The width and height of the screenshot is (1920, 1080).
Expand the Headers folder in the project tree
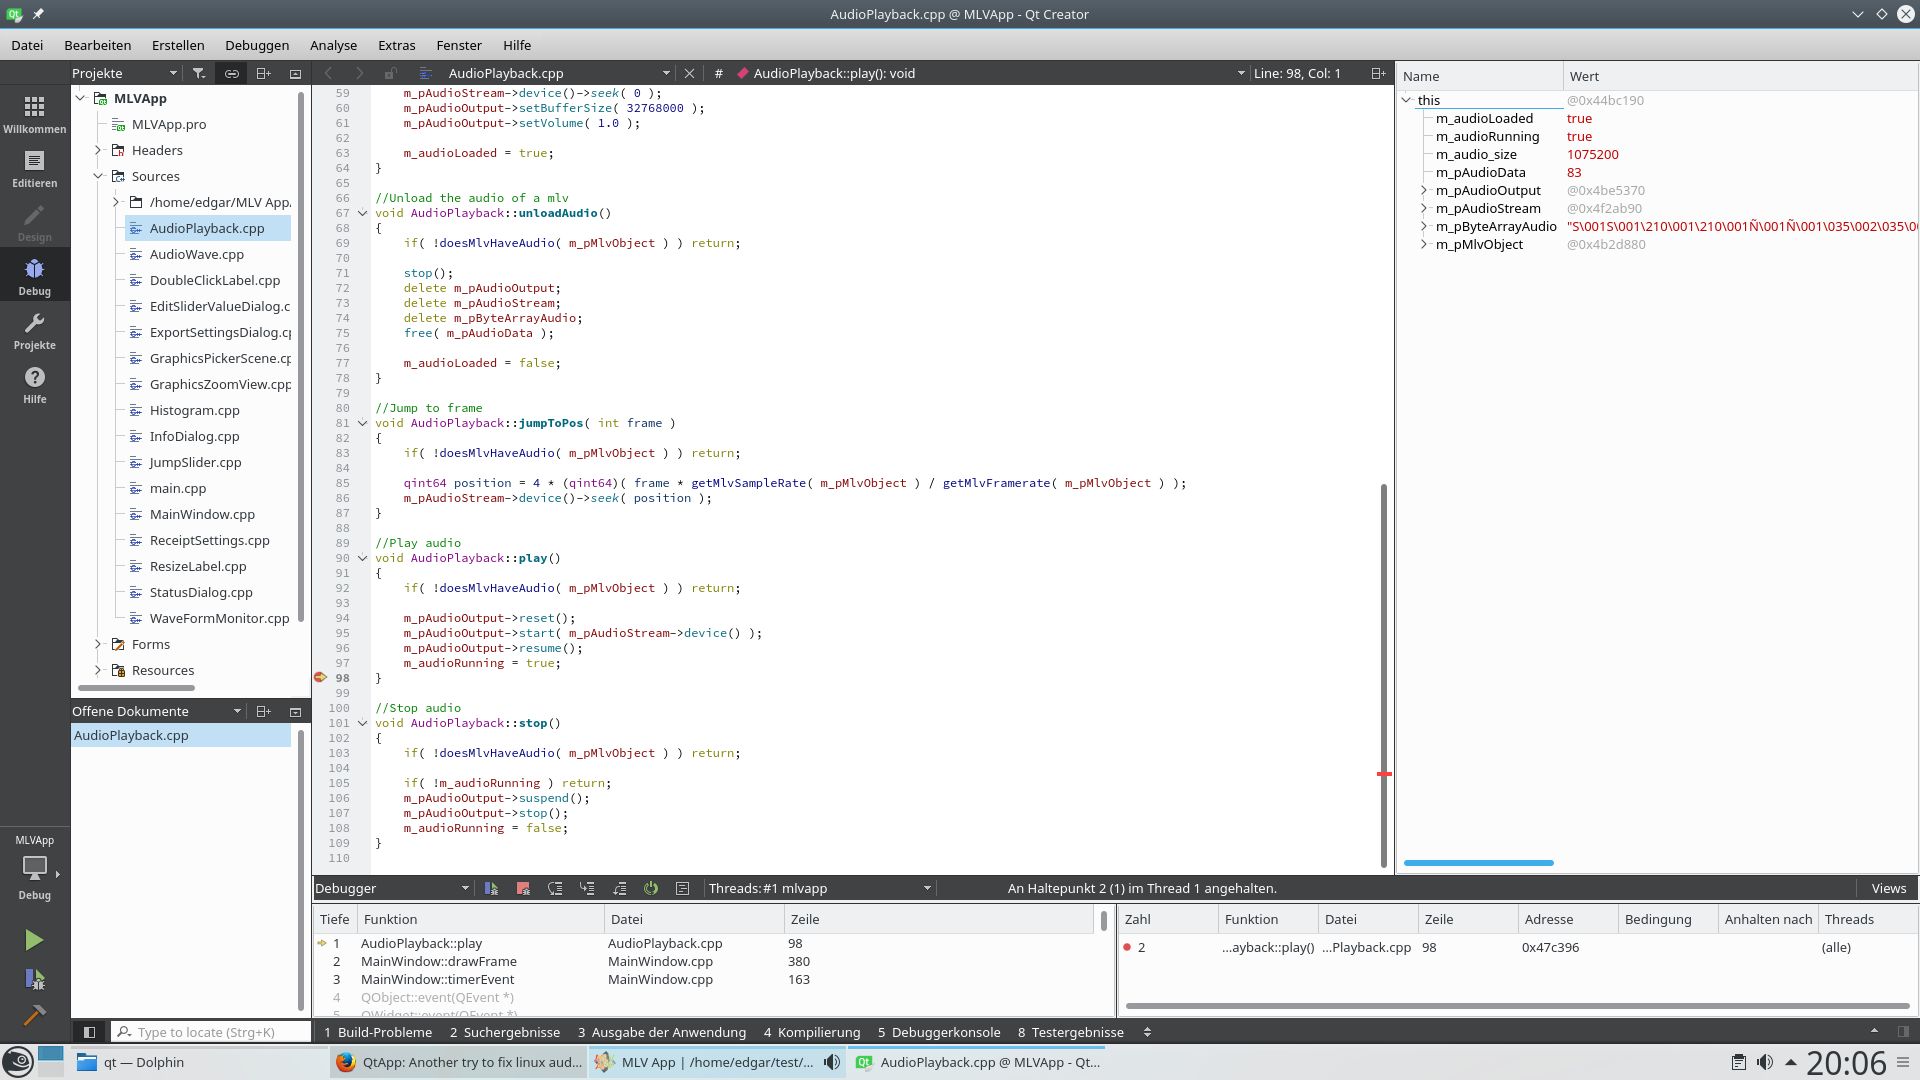[x=98, y=150]
